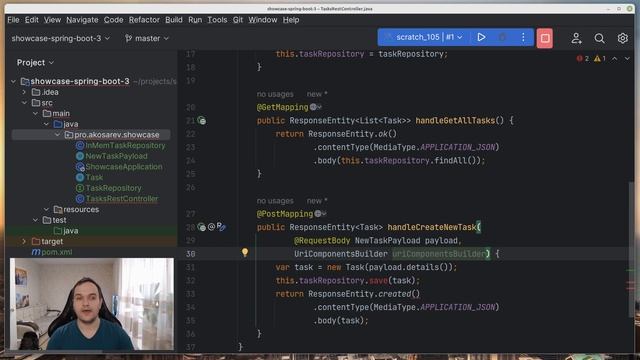The image size is (640, 360).
Task: Click the presenter webcam overlay
Action: tap(92, 304)
